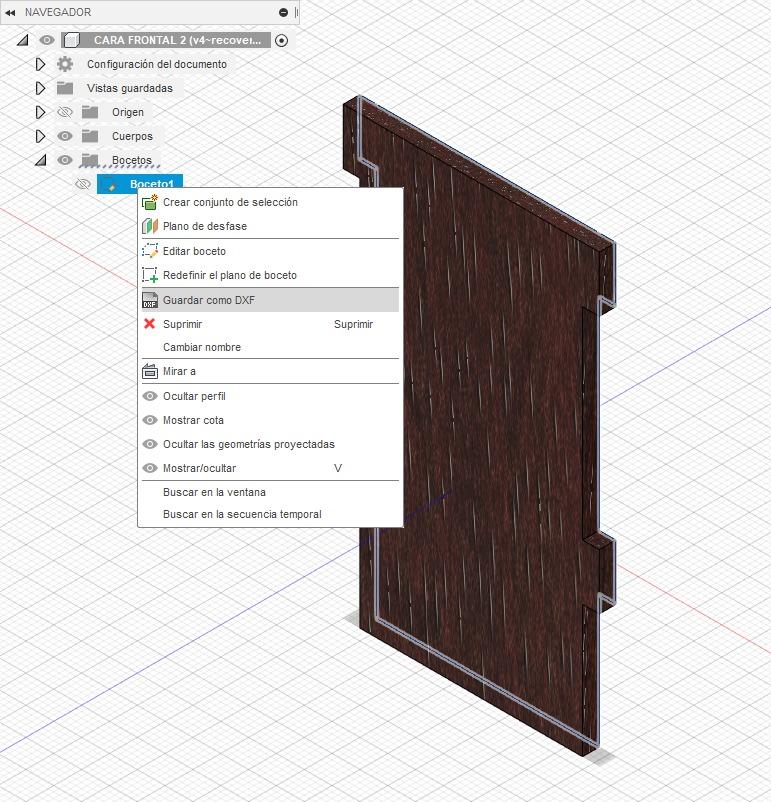Click the gear icon for Configuración del documento
Viewport: 771px width, 802px height.
pyautogui.click(x=65, y=64)
